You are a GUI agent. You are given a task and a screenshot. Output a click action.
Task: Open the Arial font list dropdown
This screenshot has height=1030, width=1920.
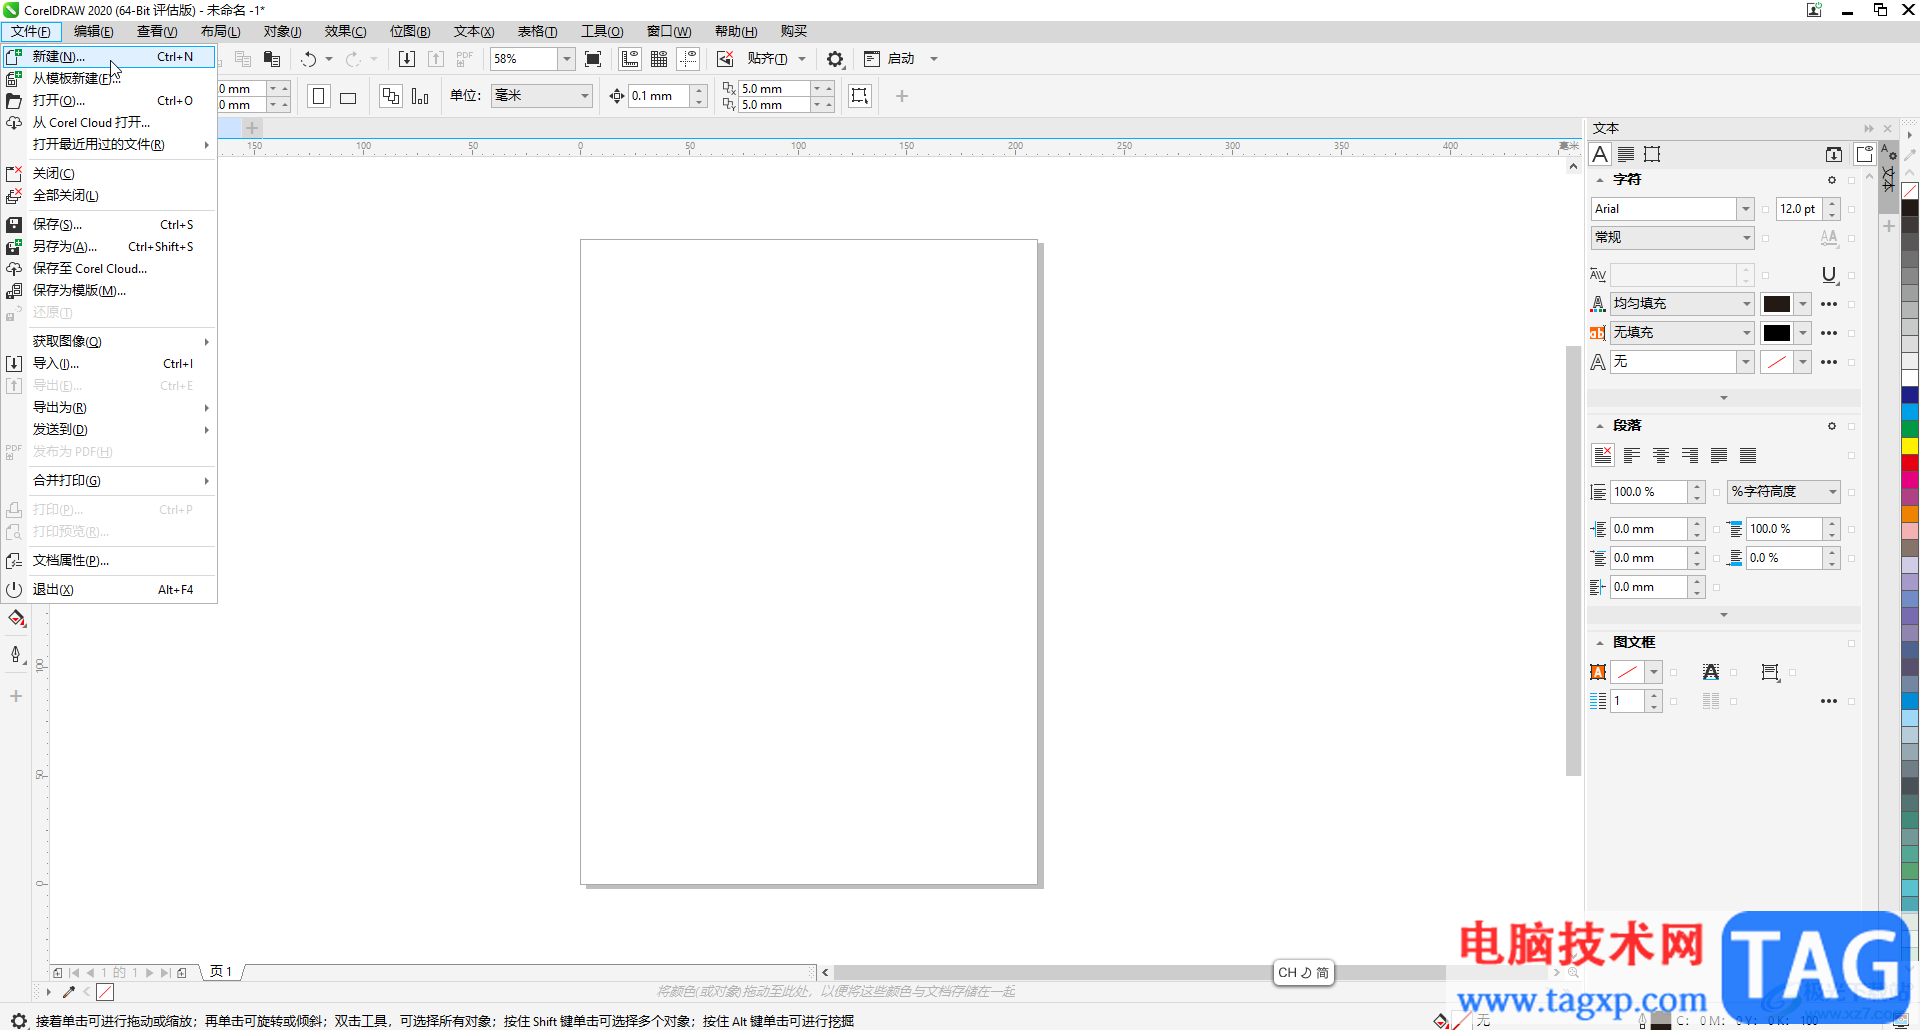point(1745,209)
